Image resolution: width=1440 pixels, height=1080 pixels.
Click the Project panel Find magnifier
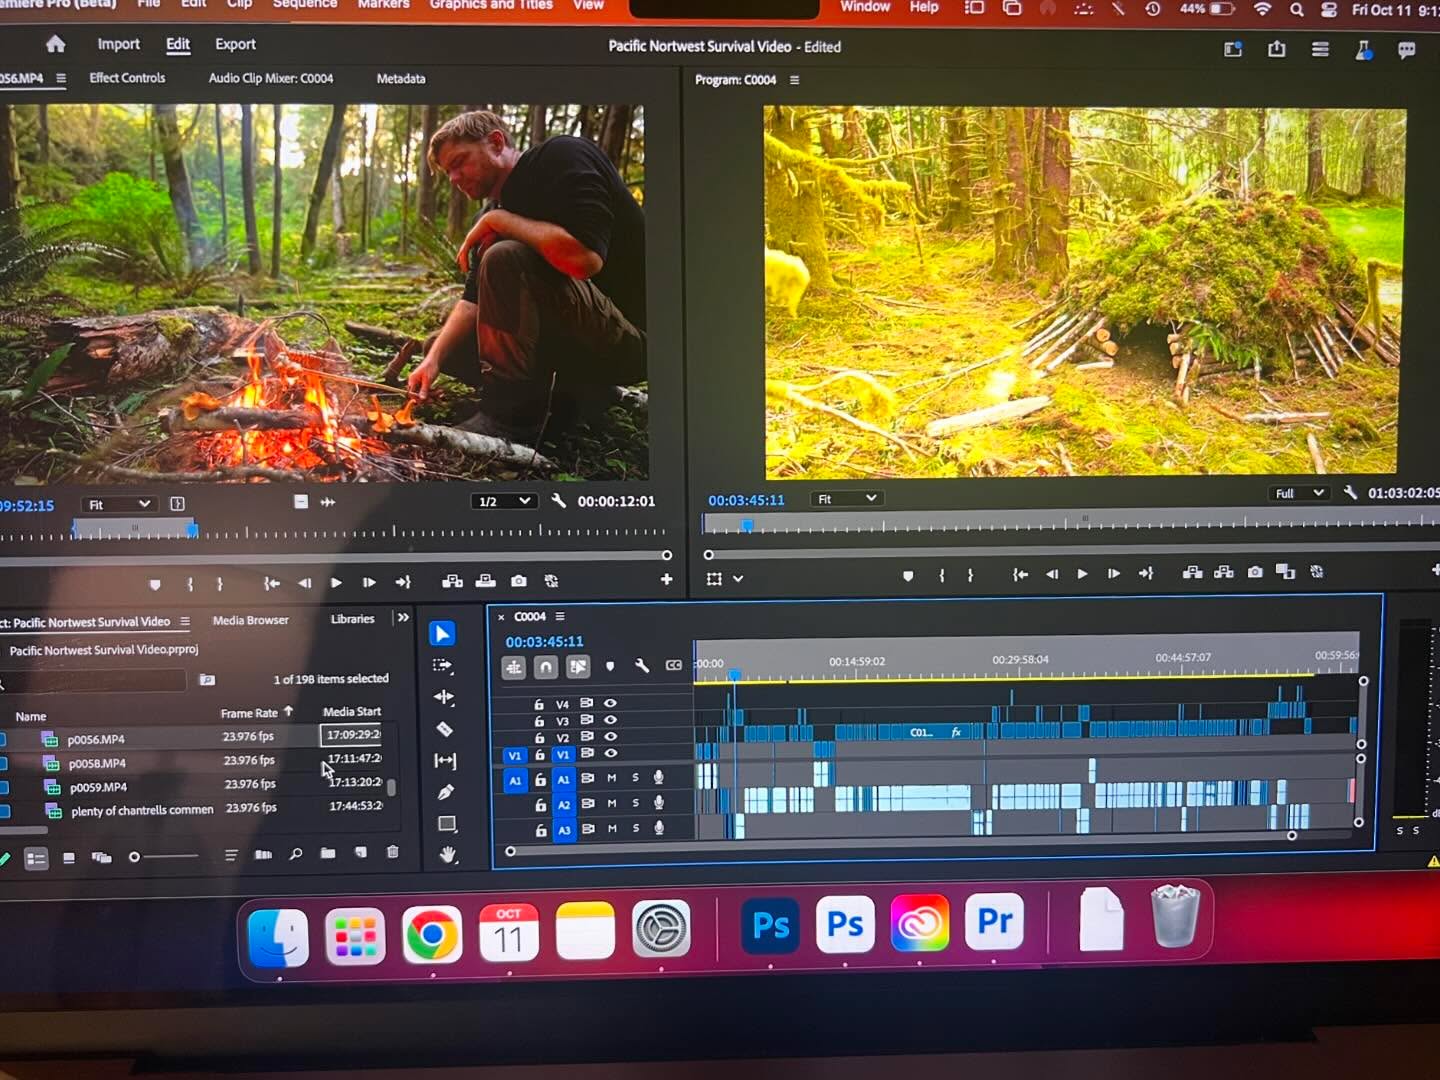[296, 854]
